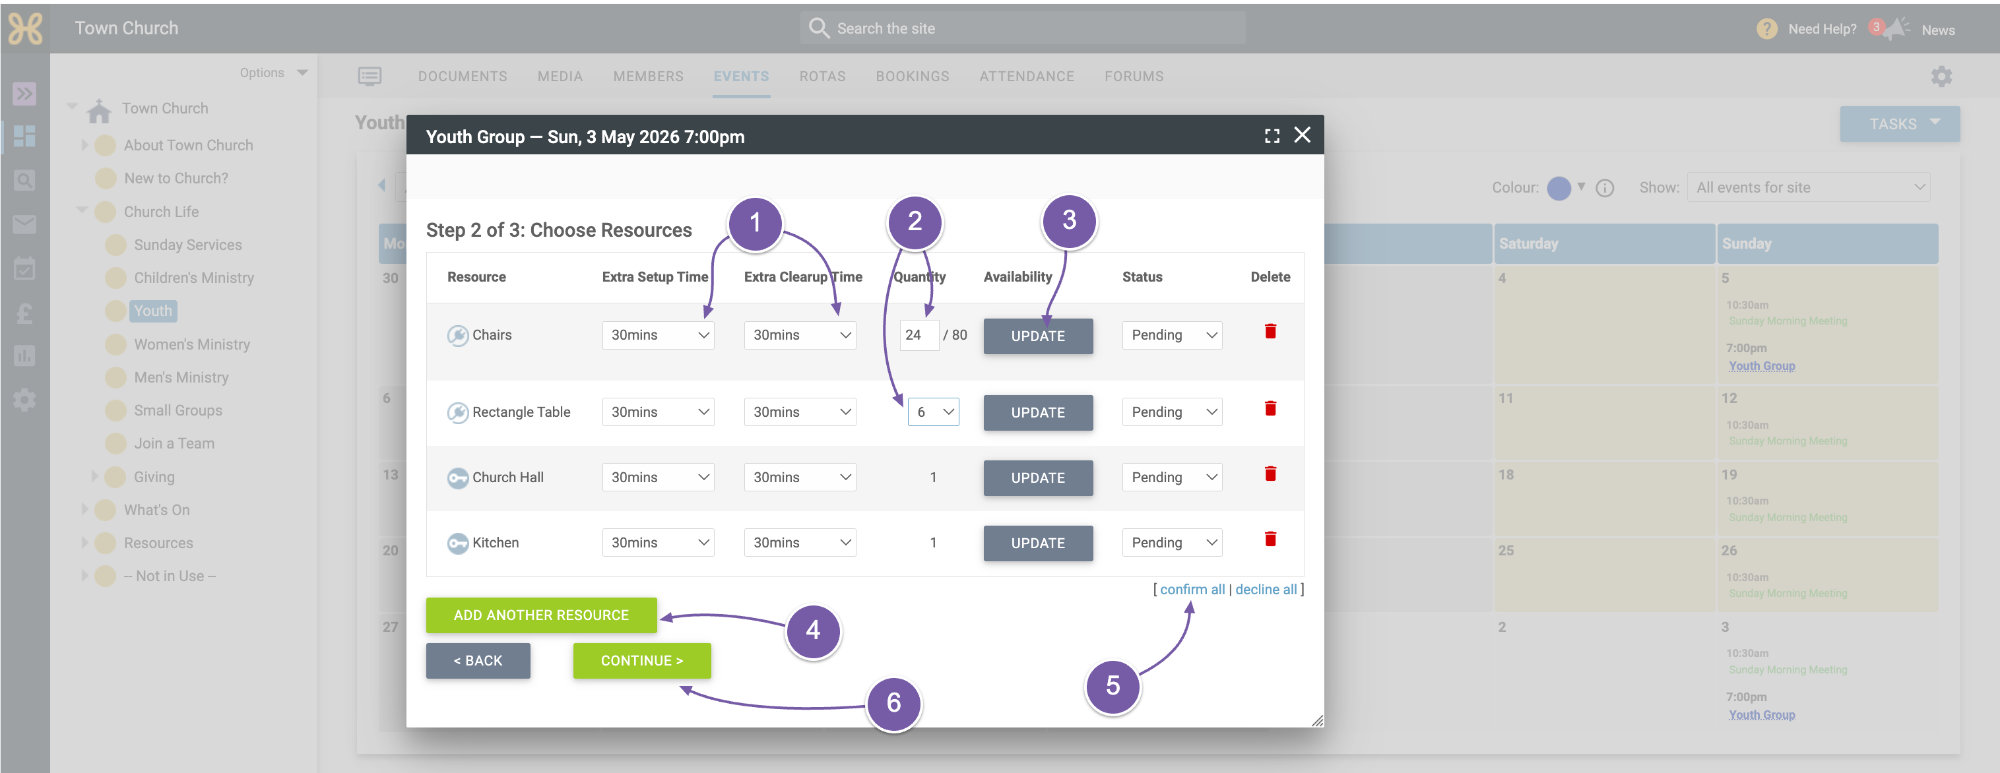Click the decline all link
The height and width of the screenshot is (773, 2000).
1266,589
